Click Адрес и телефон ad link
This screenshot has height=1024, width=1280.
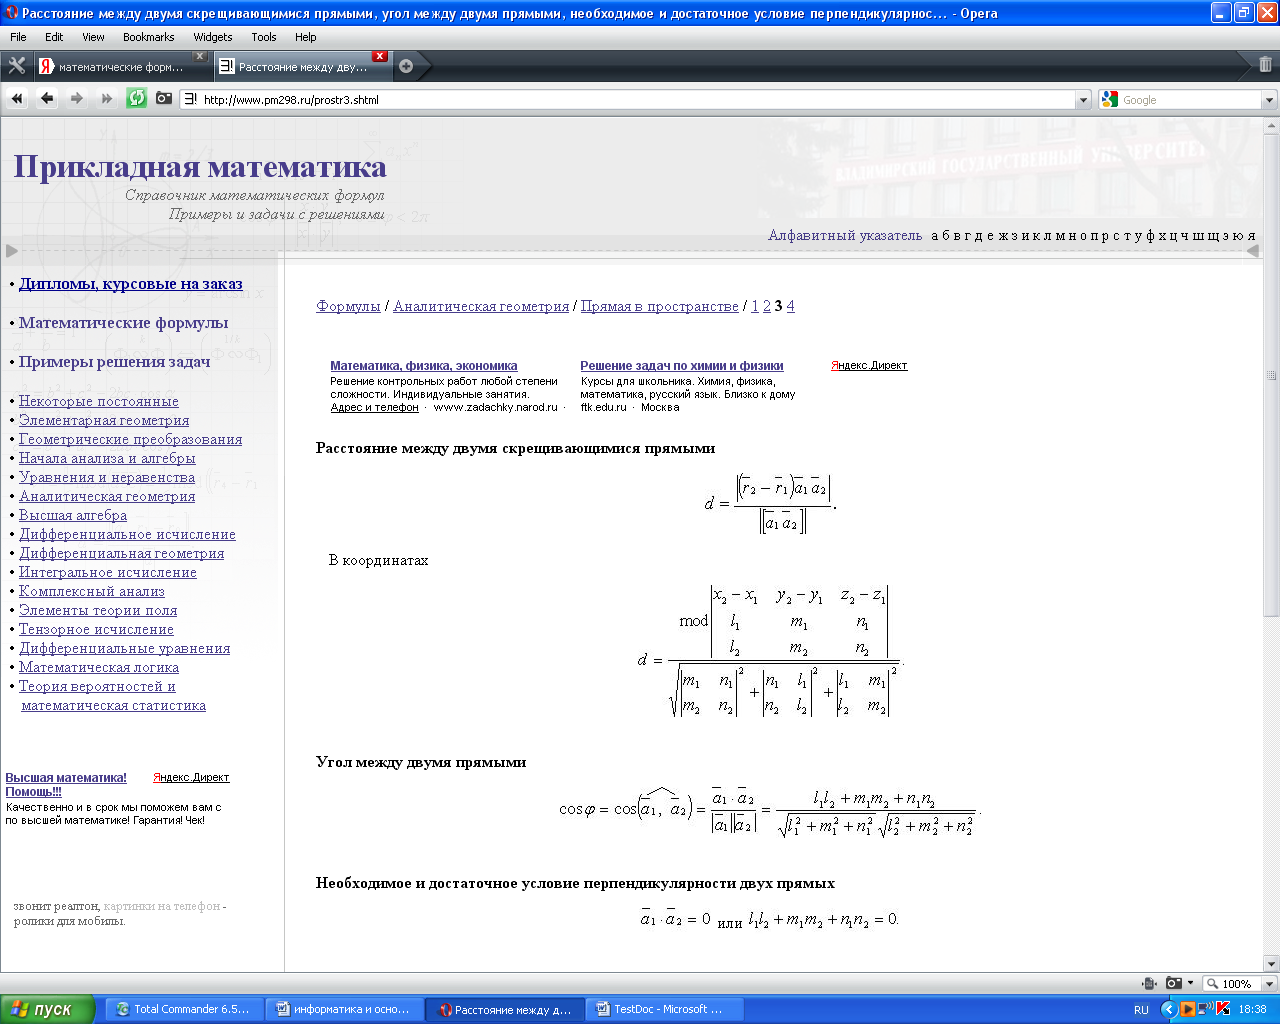click(375, 408)
